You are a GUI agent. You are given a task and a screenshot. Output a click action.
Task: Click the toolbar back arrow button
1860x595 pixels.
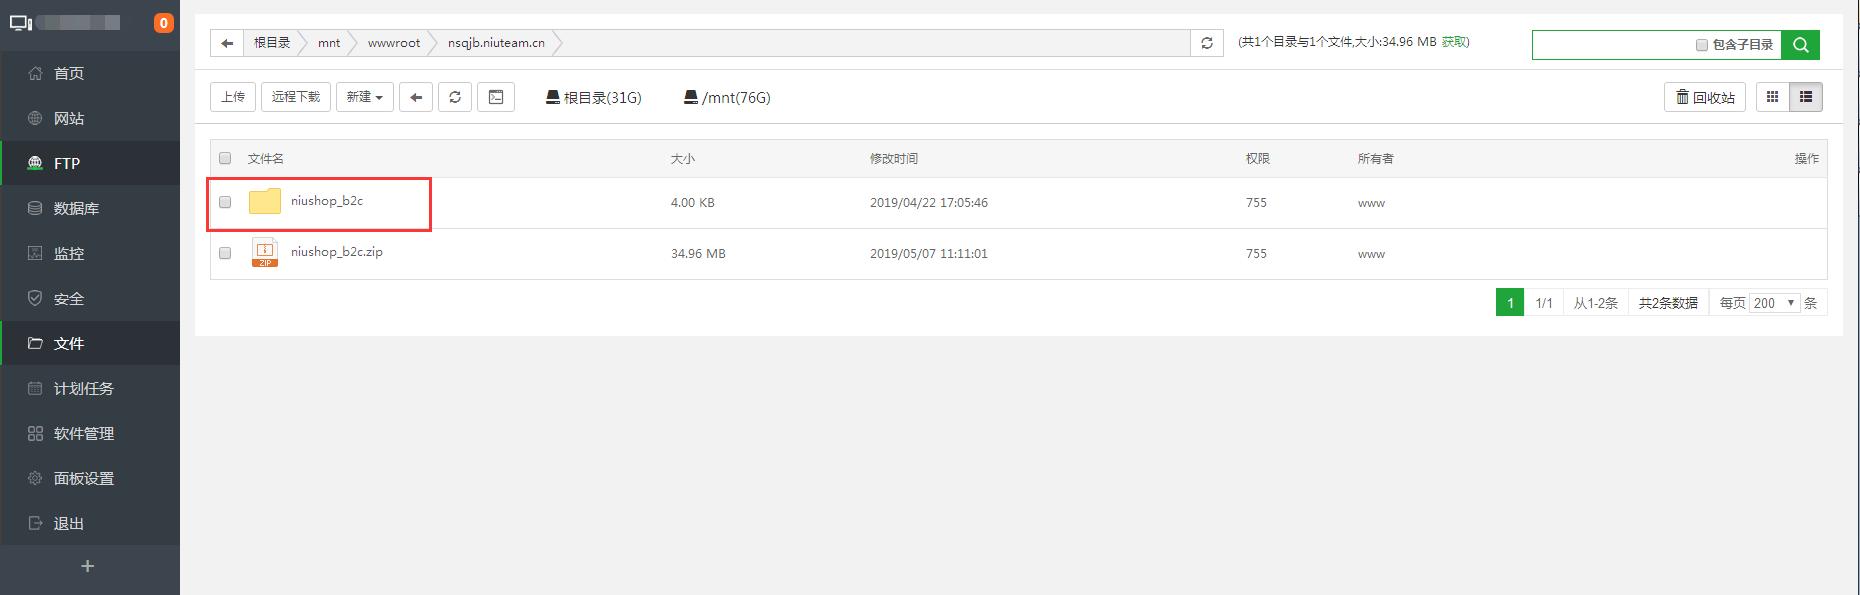[x=416, y=97]
